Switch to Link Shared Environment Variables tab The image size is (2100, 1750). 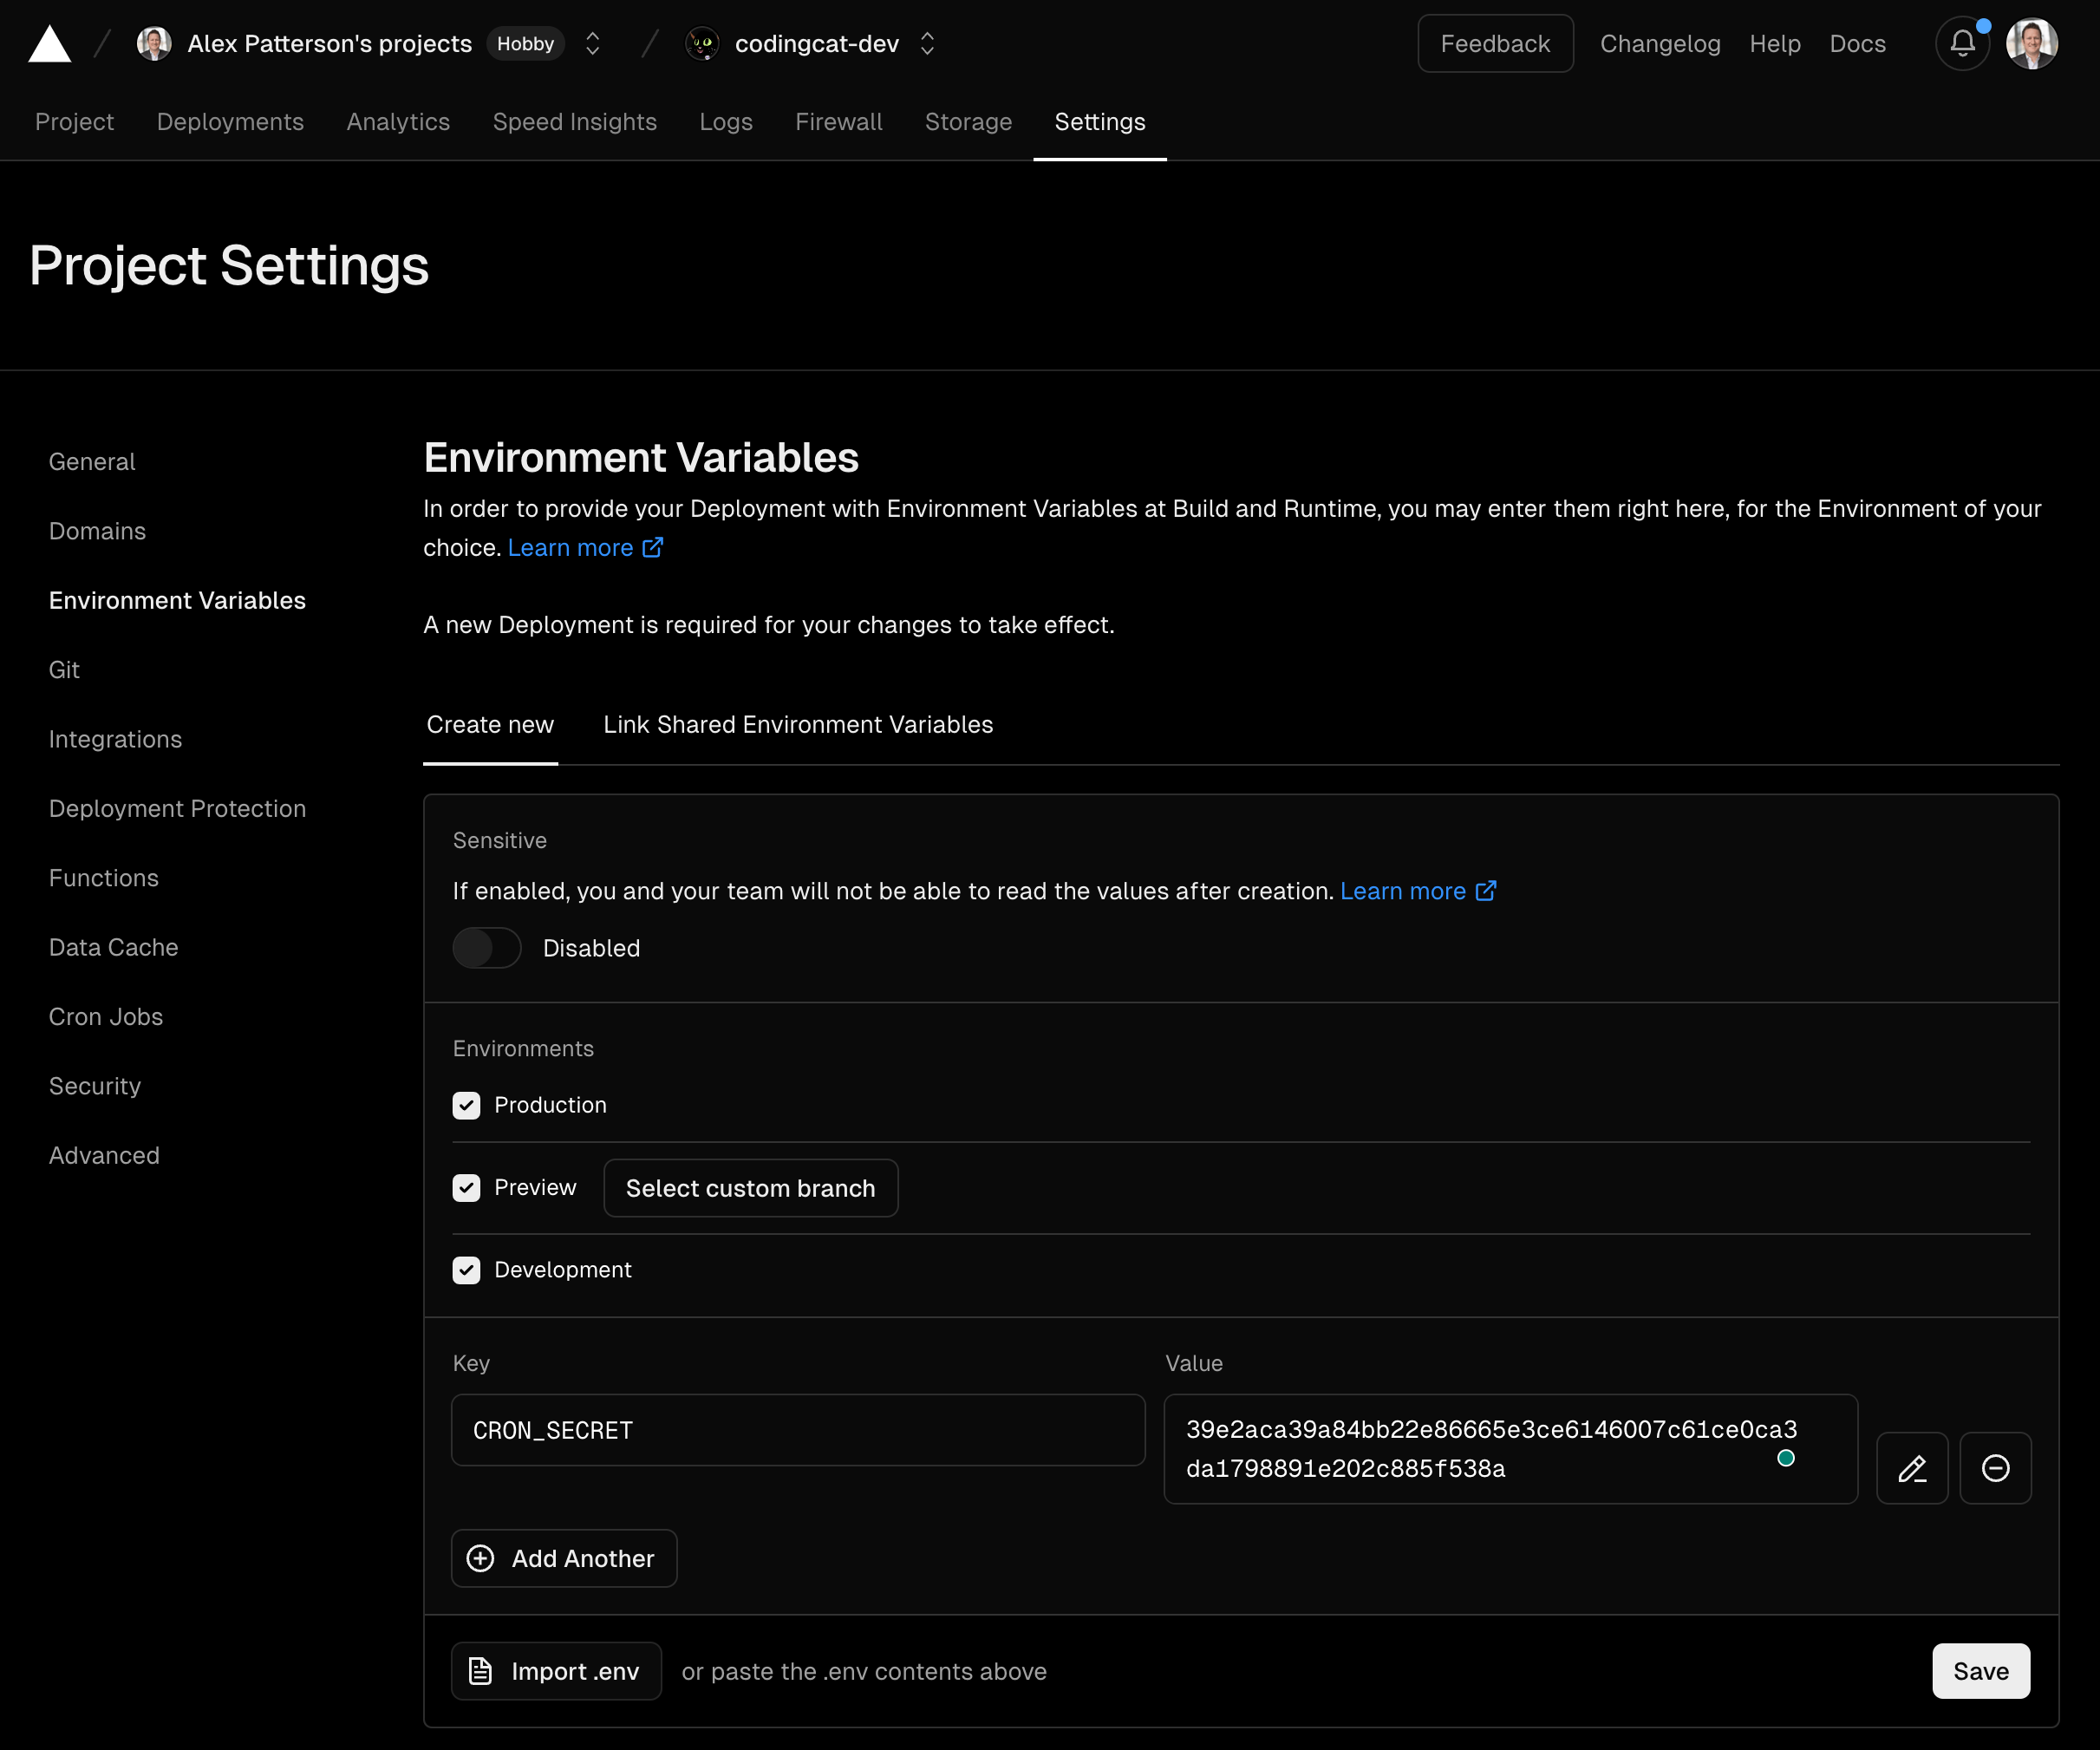pyautogui.click(x=798, y=725)
